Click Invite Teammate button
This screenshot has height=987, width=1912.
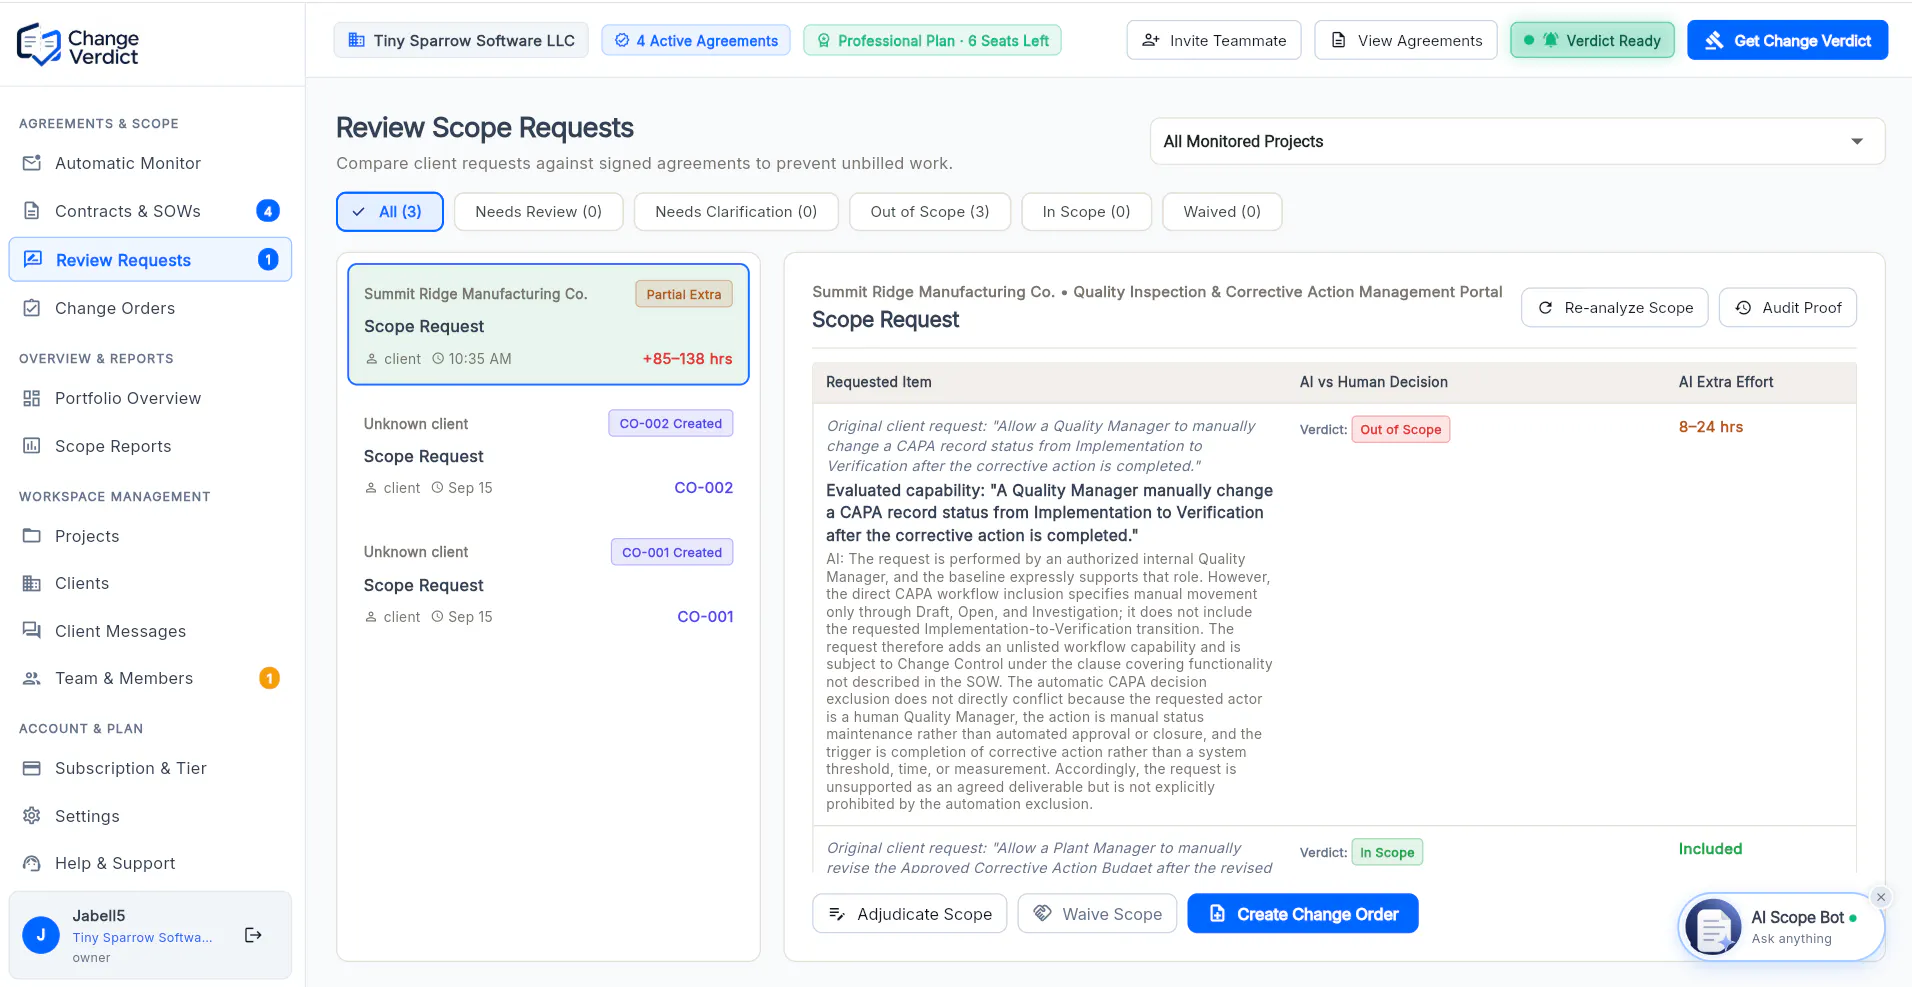point(1214,41)
